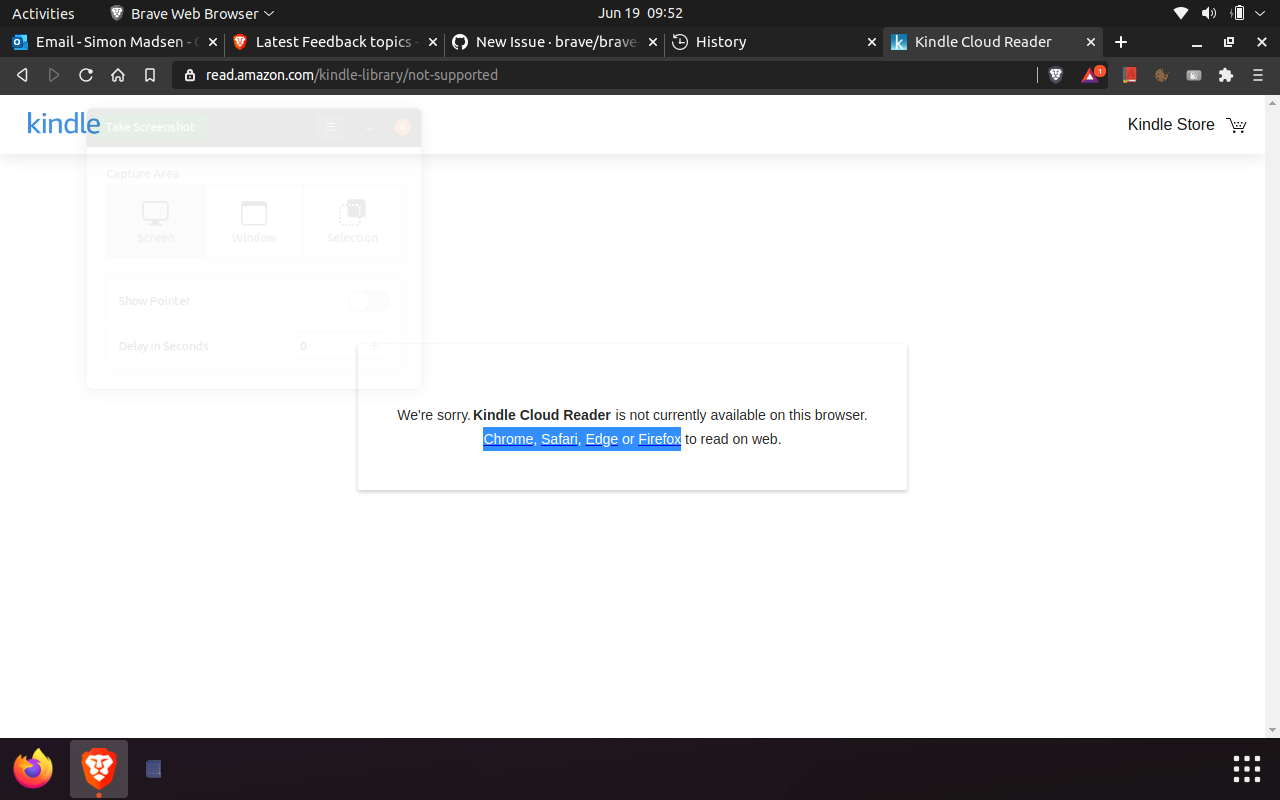Open the browser extensions puzzle-piece icon
The height and width of the screenshot is (800, 1280).
coord(1226,74)
